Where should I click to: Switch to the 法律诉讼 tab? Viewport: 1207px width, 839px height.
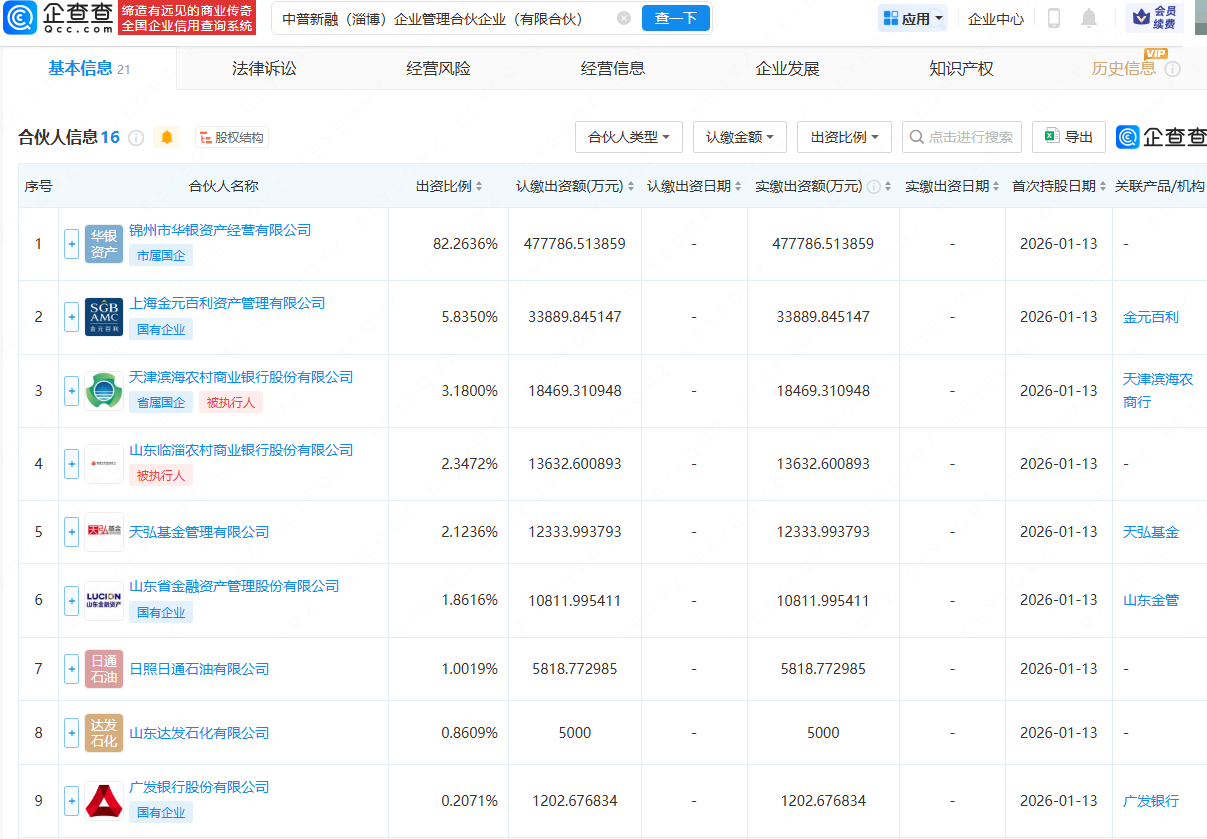(x=264, y=69)
